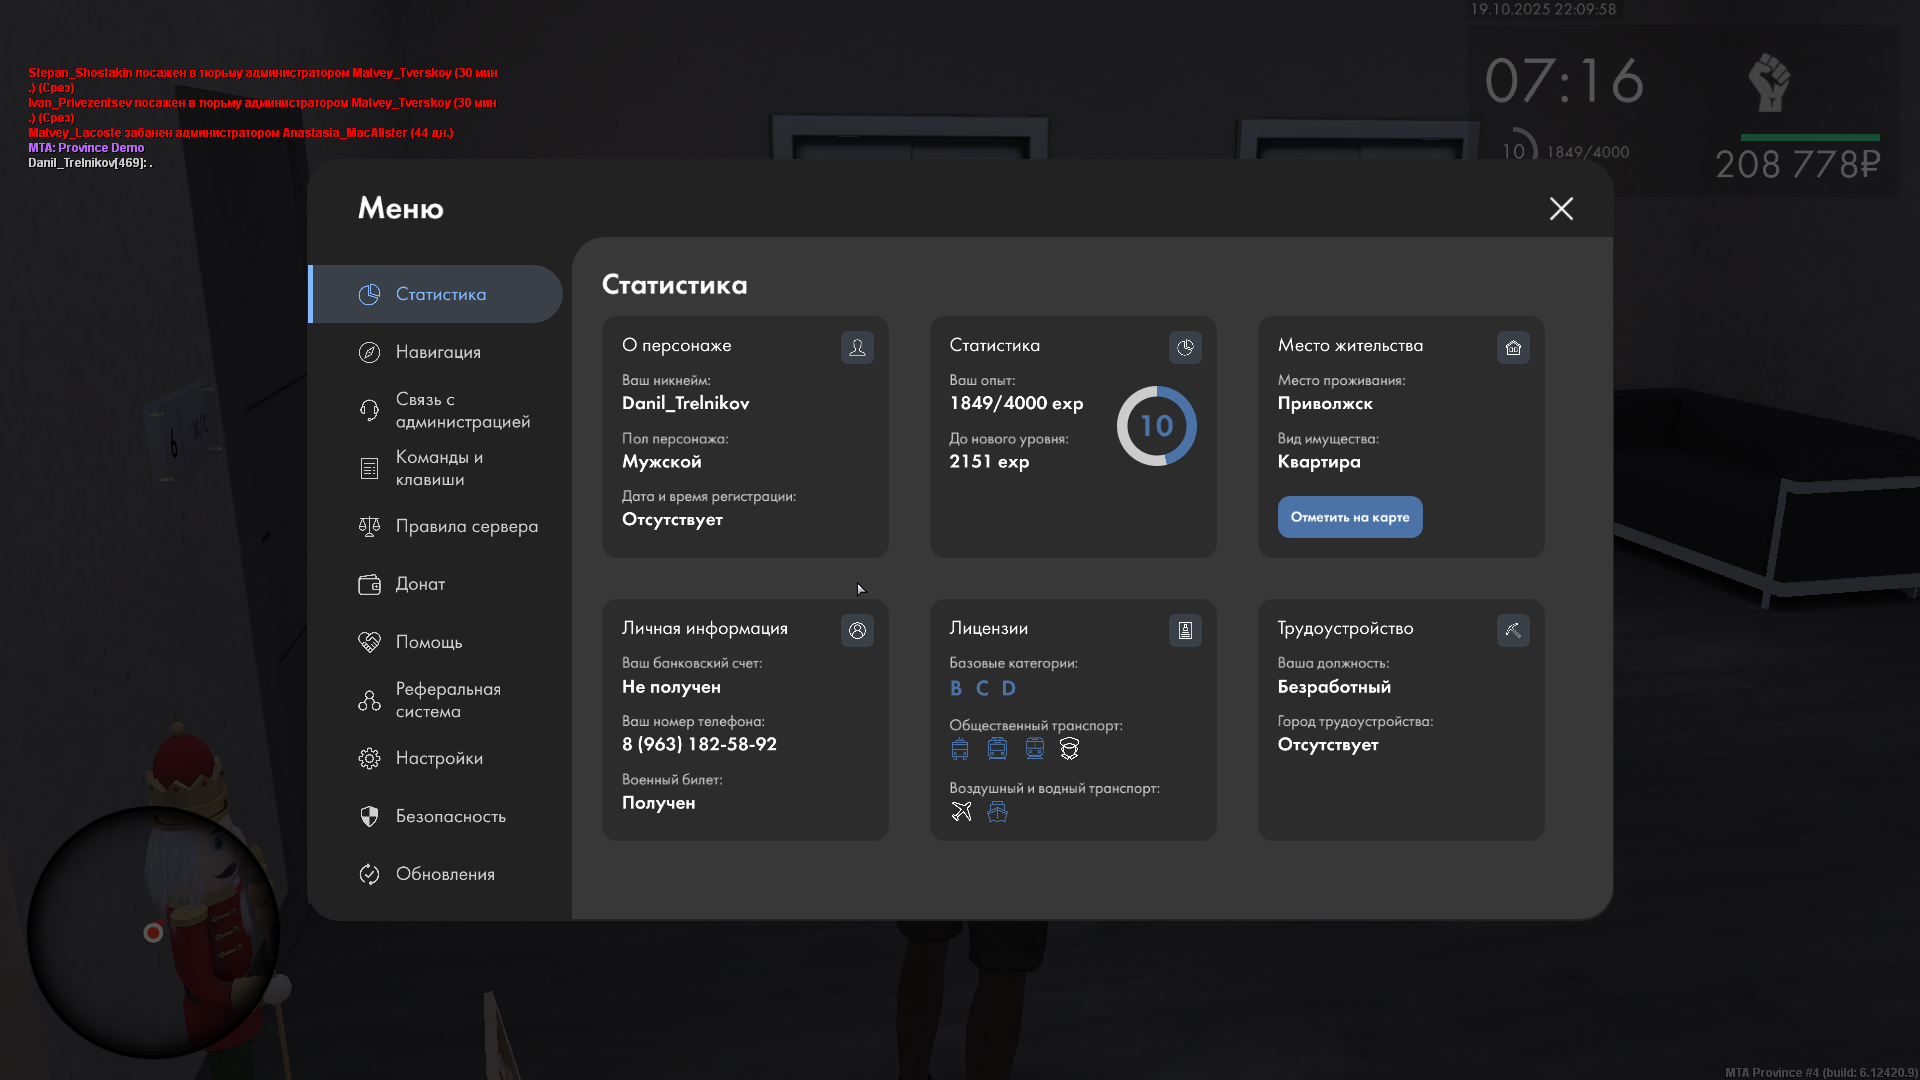Click the user circle icon in Личная информация card
The image size is (1920, 1080).
(x=857, y=630)
